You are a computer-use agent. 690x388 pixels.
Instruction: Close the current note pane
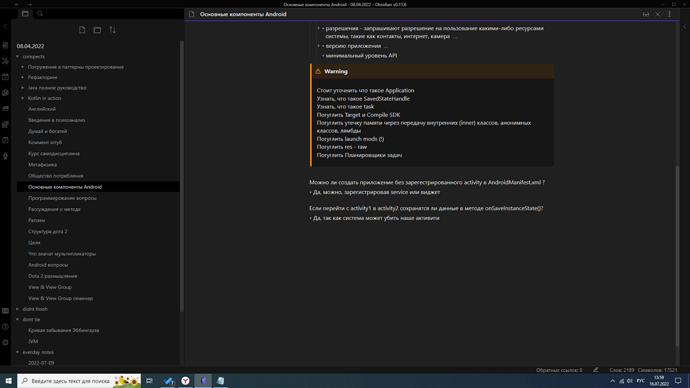657,15
